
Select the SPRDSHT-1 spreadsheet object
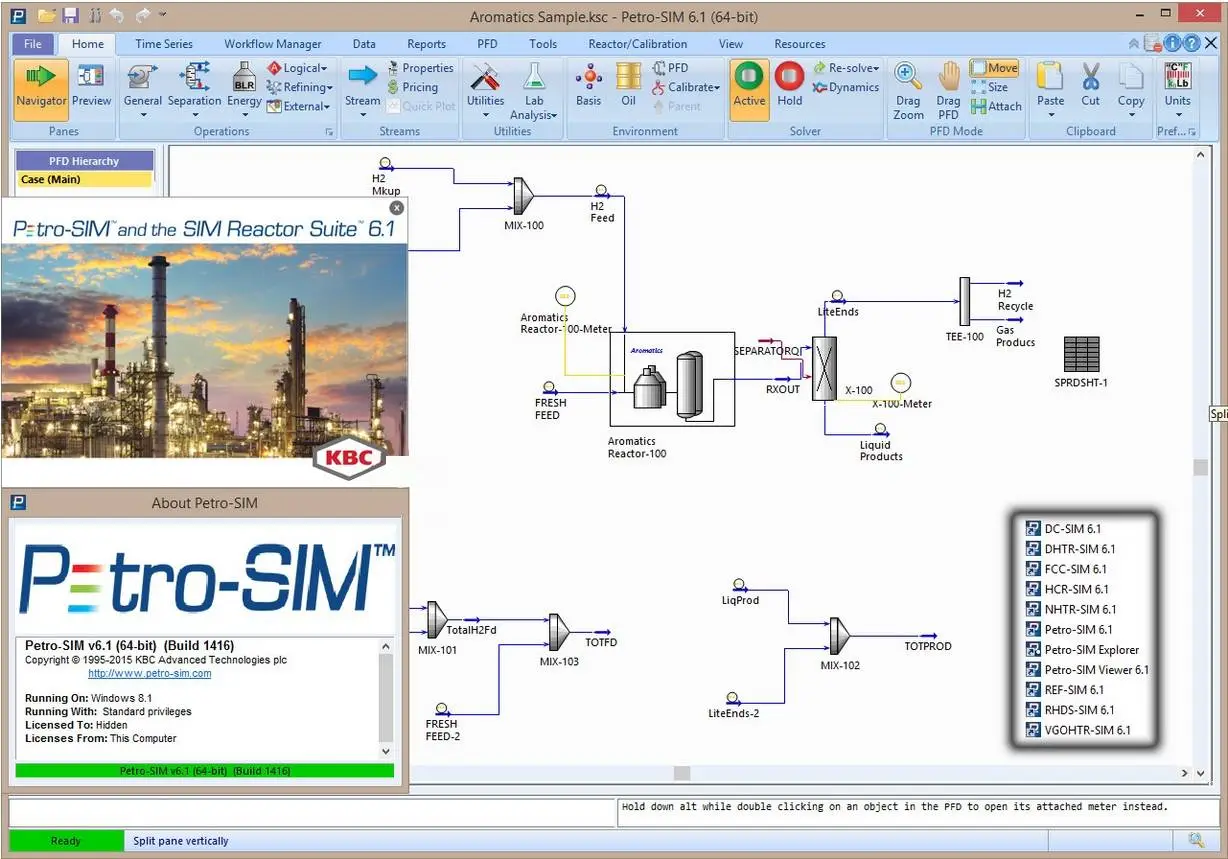1081,354
